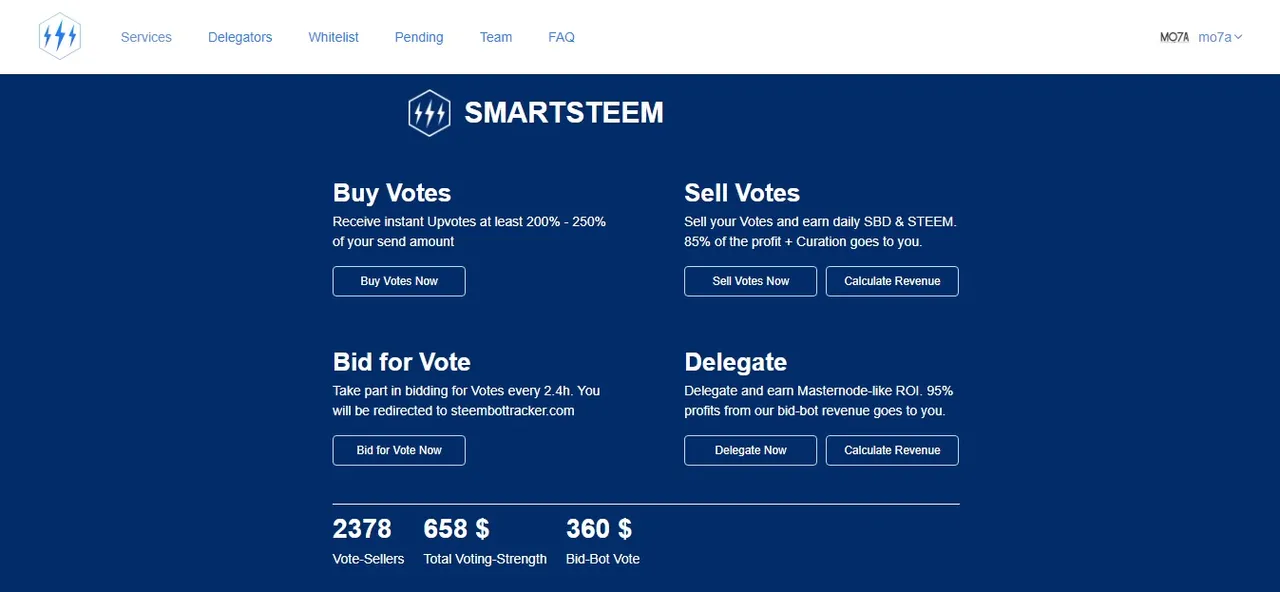Screen dimensions: 1280x592
Task: Click the Sell Votes Now button
Action: (x=750, y=281)
